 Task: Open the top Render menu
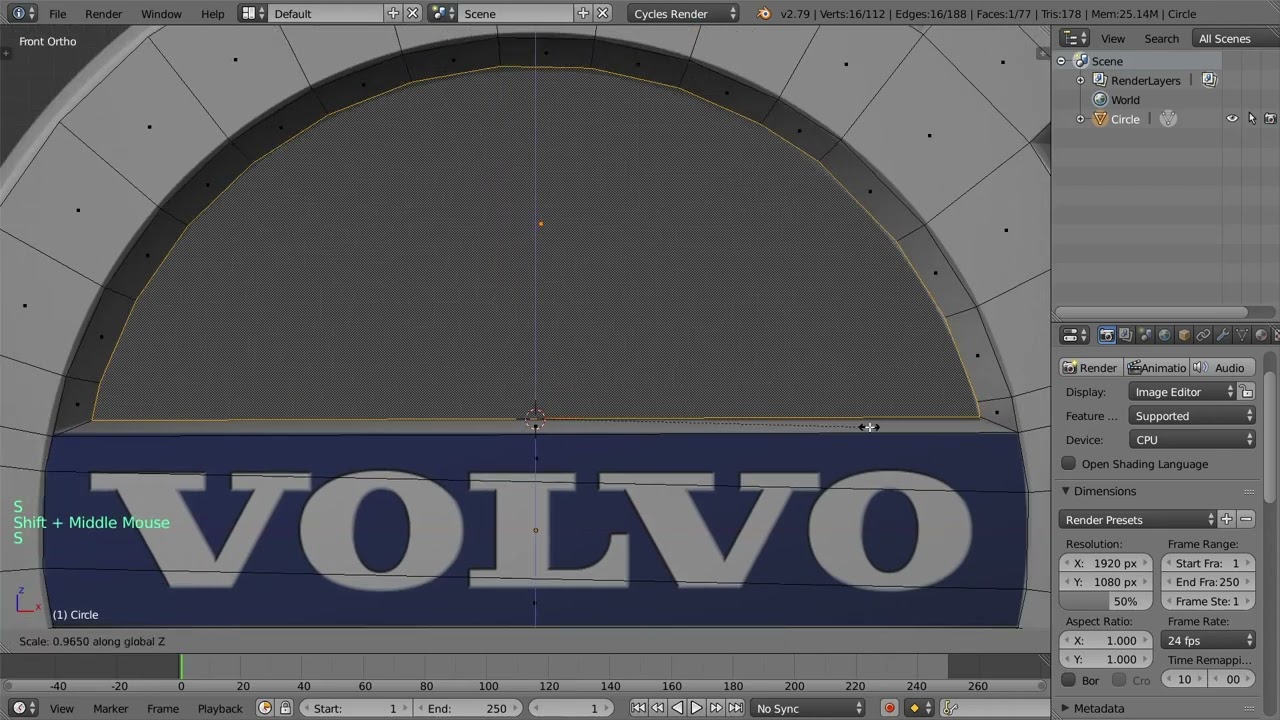103,14
